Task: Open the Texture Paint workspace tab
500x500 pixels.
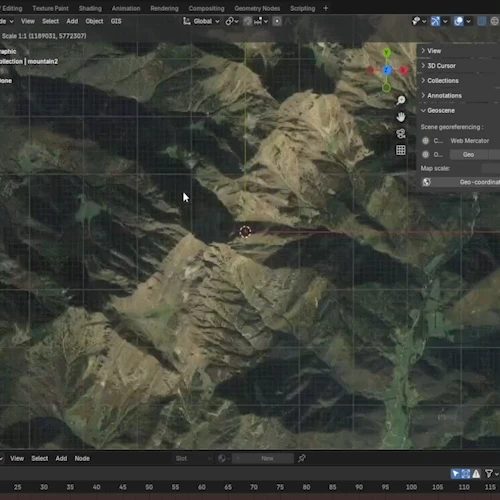Action: pos(51,8)
